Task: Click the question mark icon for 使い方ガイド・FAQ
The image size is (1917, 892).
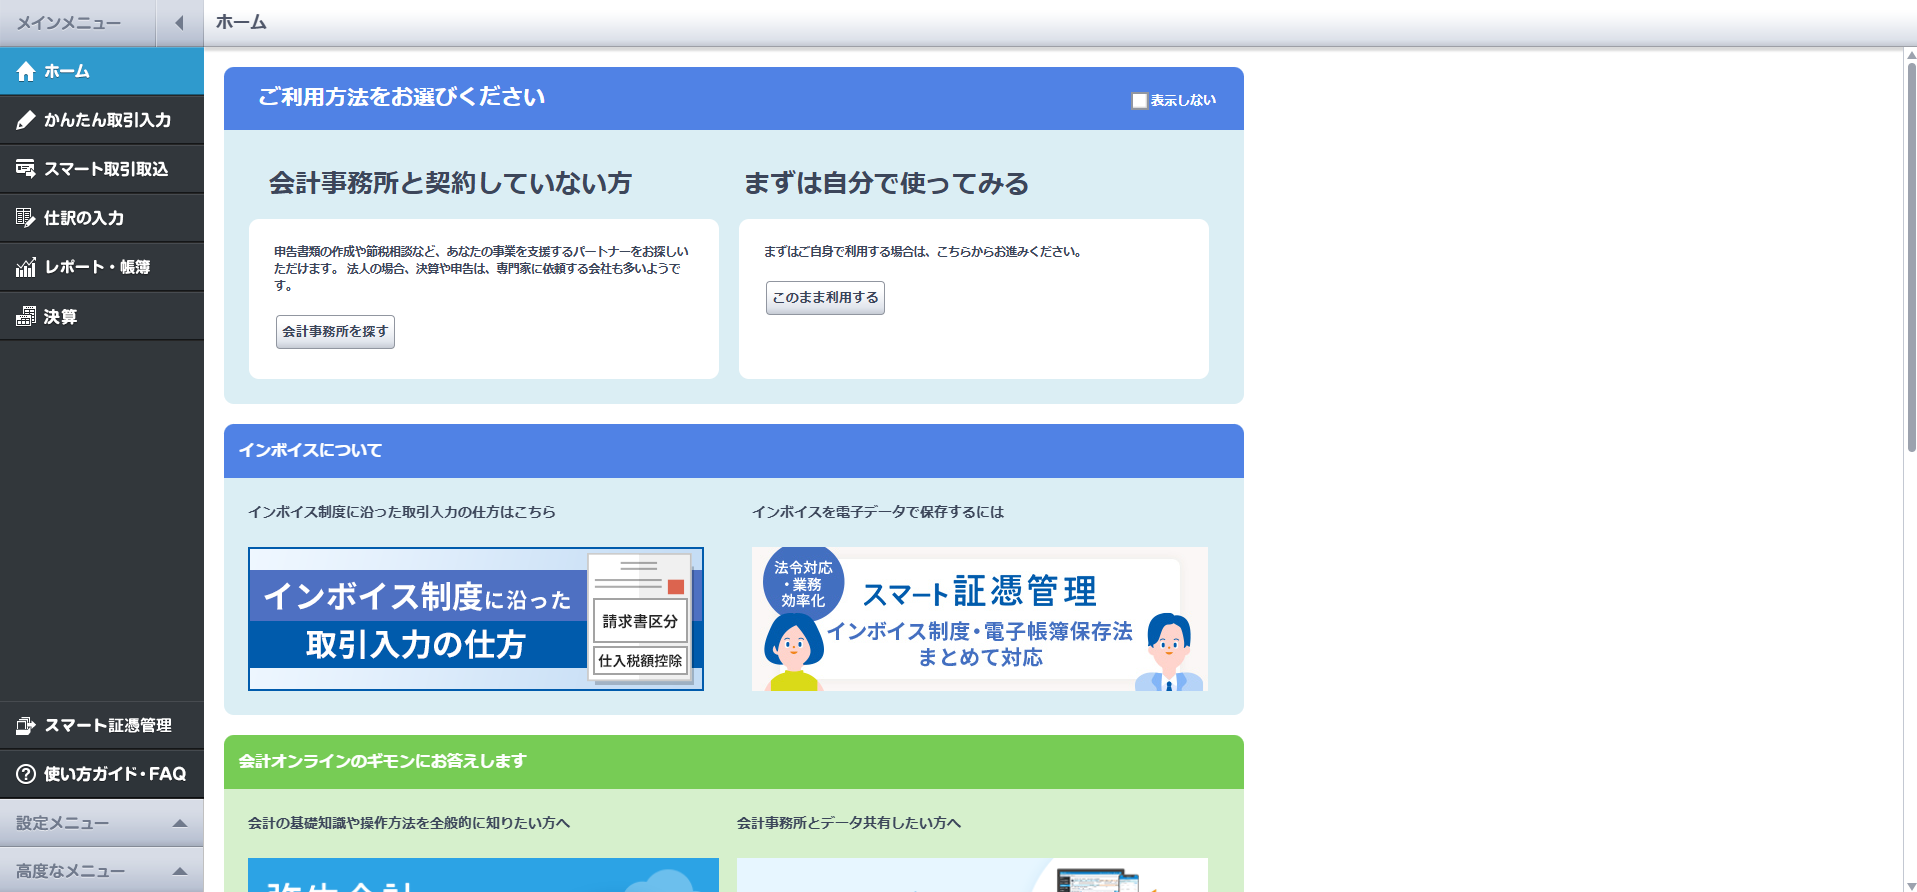Action: pyautogui.click(x=26, y=774)
